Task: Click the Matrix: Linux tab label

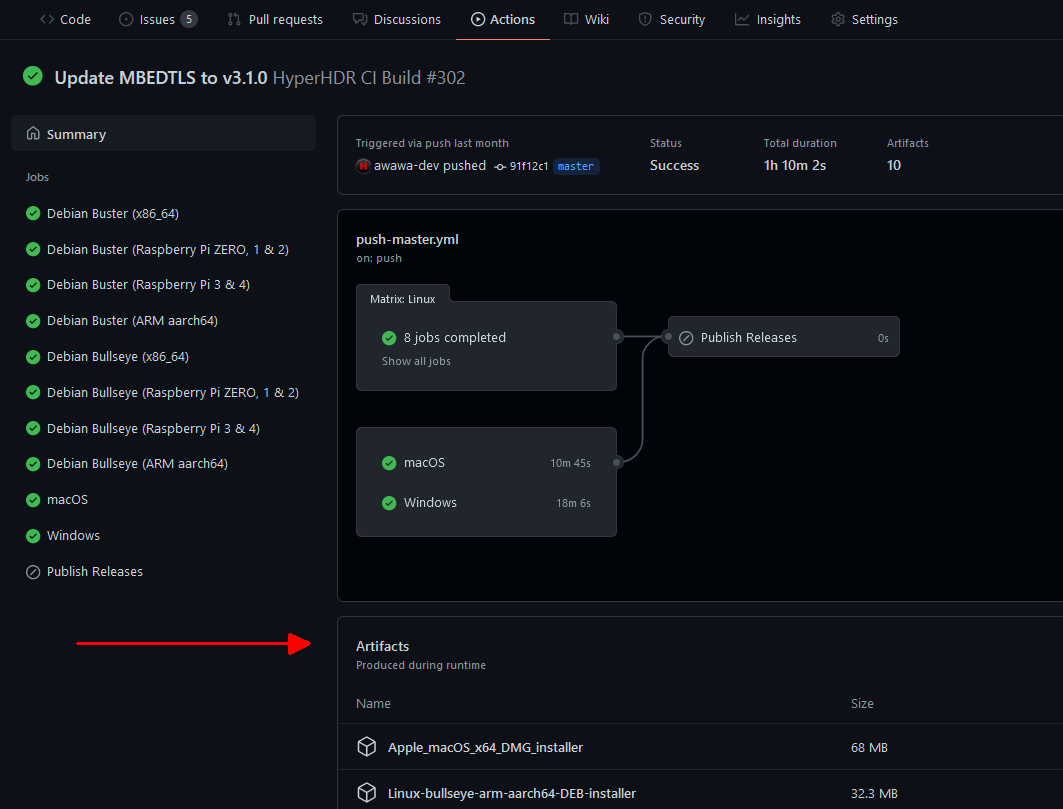Action: (x=403, y=299)
